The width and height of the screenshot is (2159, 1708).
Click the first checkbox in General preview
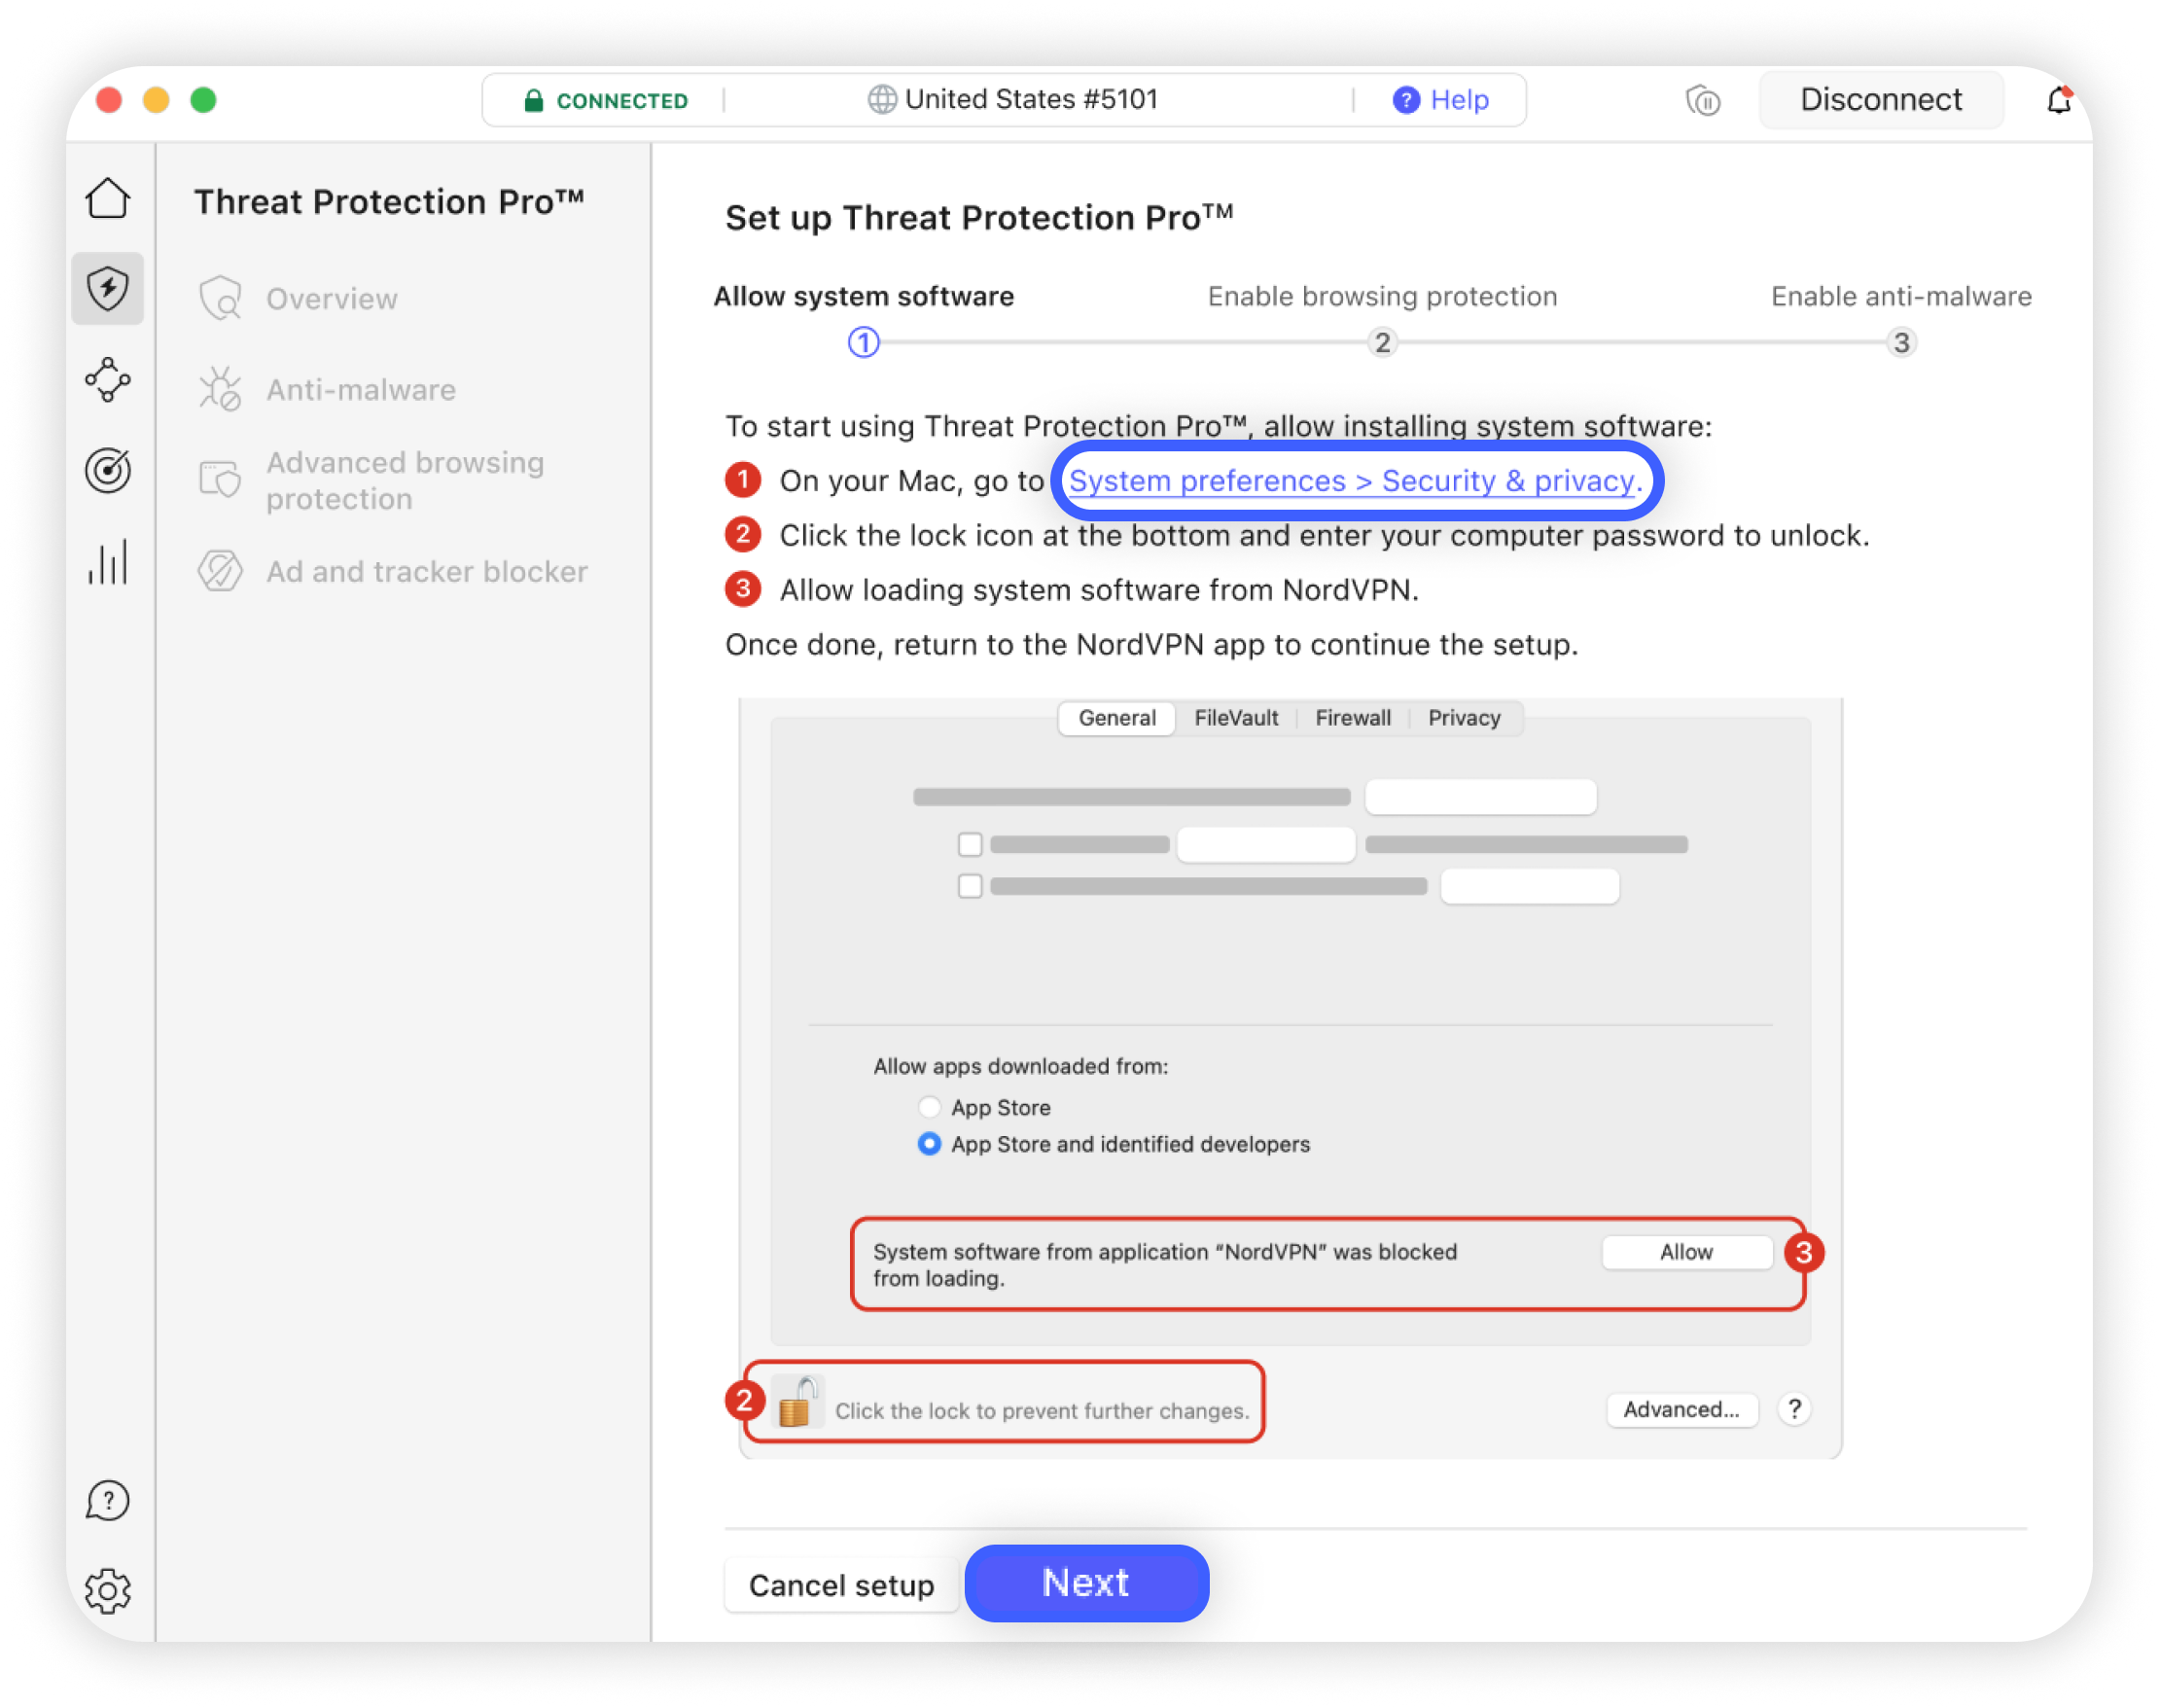pyautogui.click(x=969, y=844)
